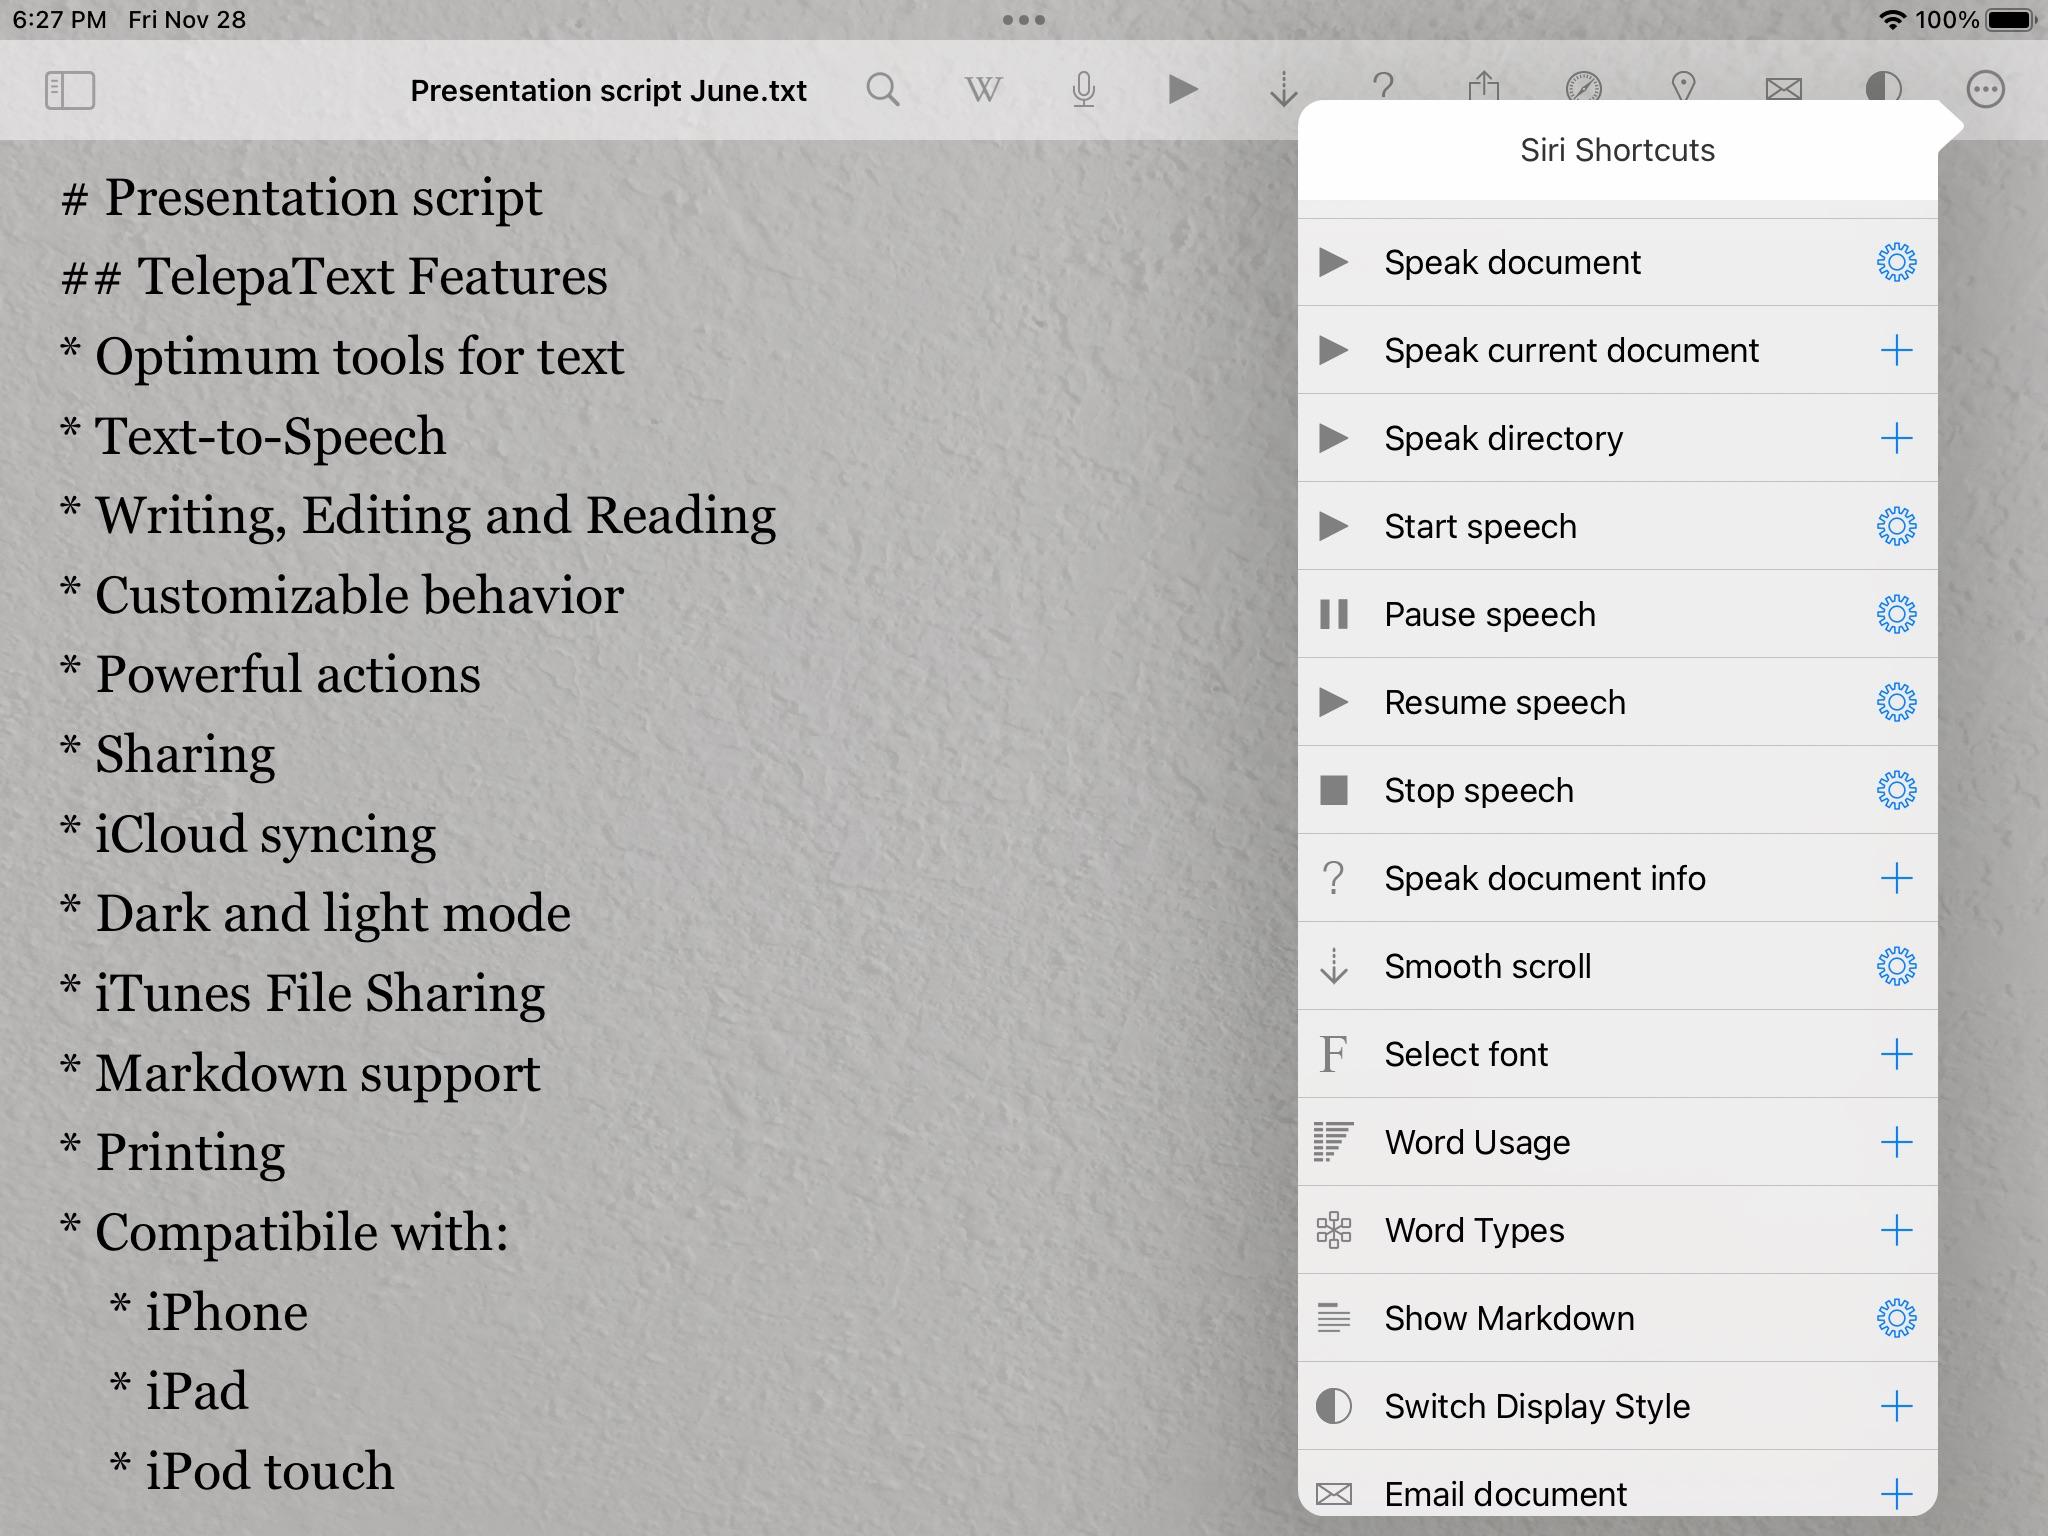Open the ellipsis more menu
Viewport: 2048px width, 1536px height.
coord(1985,90)
